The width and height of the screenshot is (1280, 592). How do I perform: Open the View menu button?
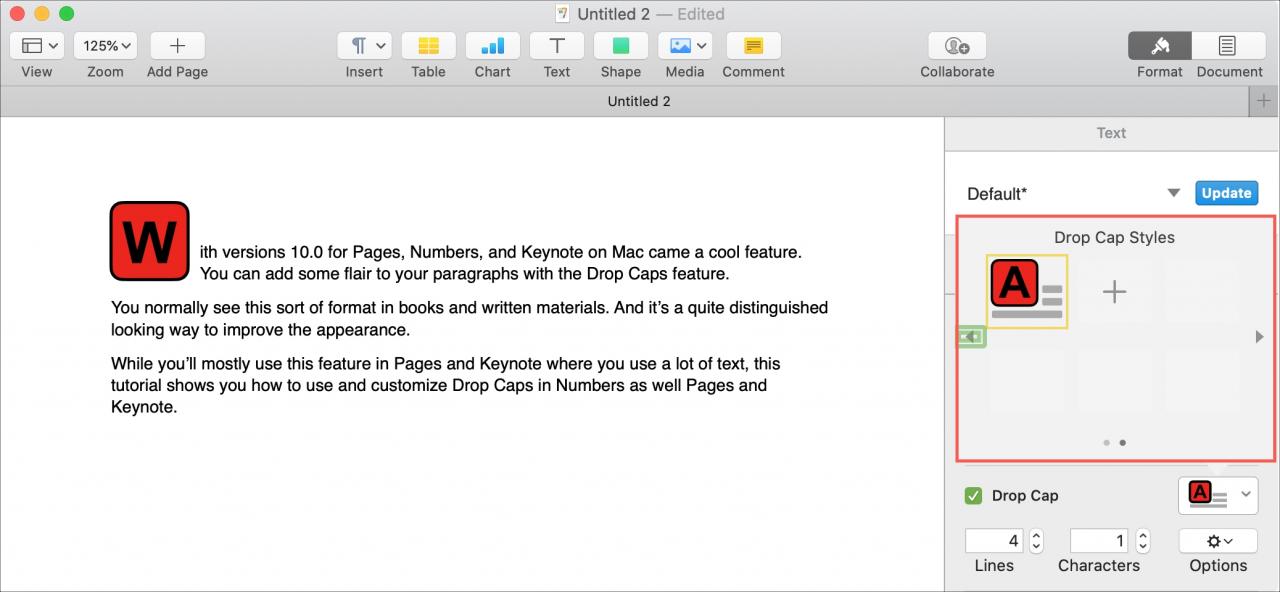coord(37,46)
